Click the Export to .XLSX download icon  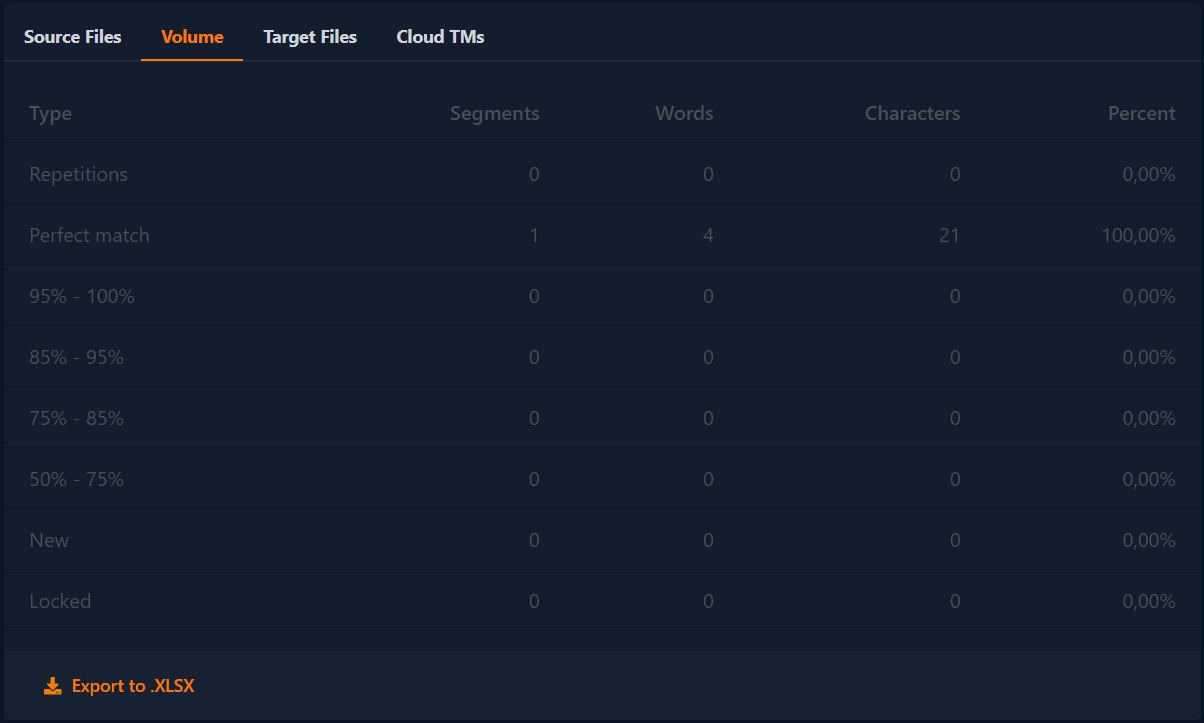53,686
